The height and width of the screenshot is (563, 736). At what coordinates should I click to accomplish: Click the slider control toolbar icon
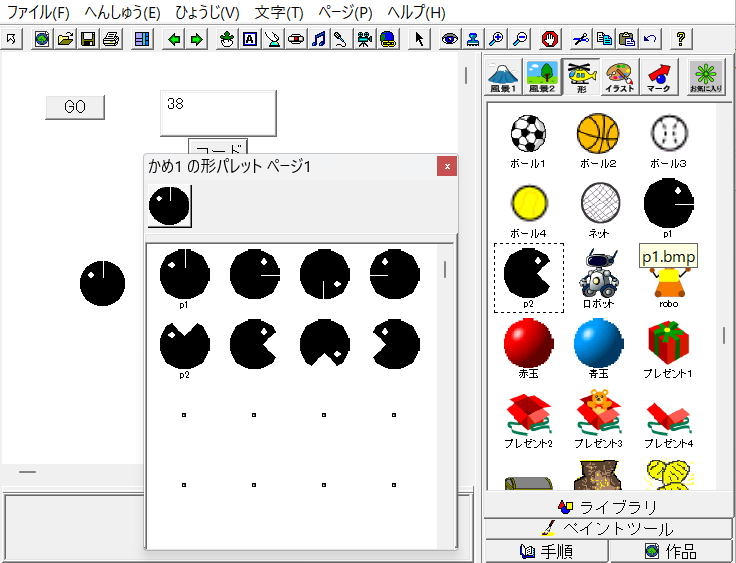(x=295, y=39)
